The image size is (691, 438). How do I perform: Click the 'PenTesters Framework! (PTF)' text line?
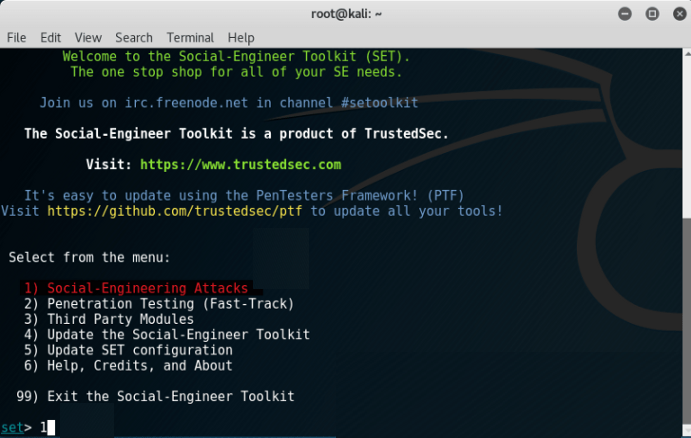click(244, 195)
